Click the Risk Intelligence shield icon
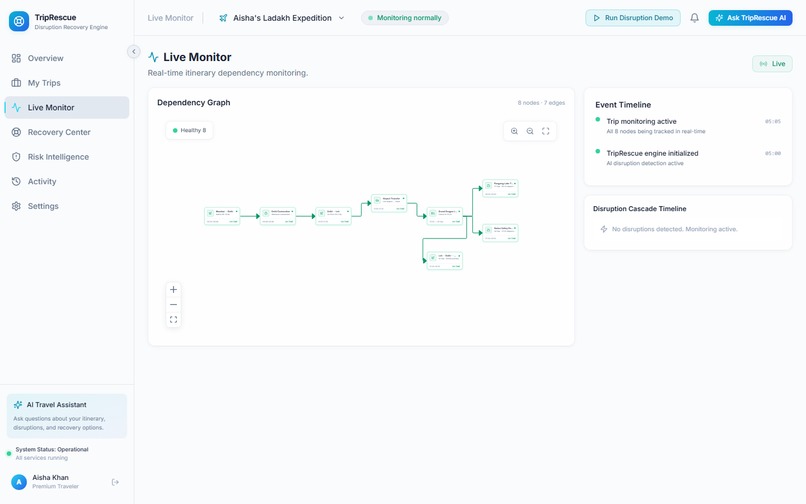806x504 pixels. pyautogui.click(x=16, y=157)
